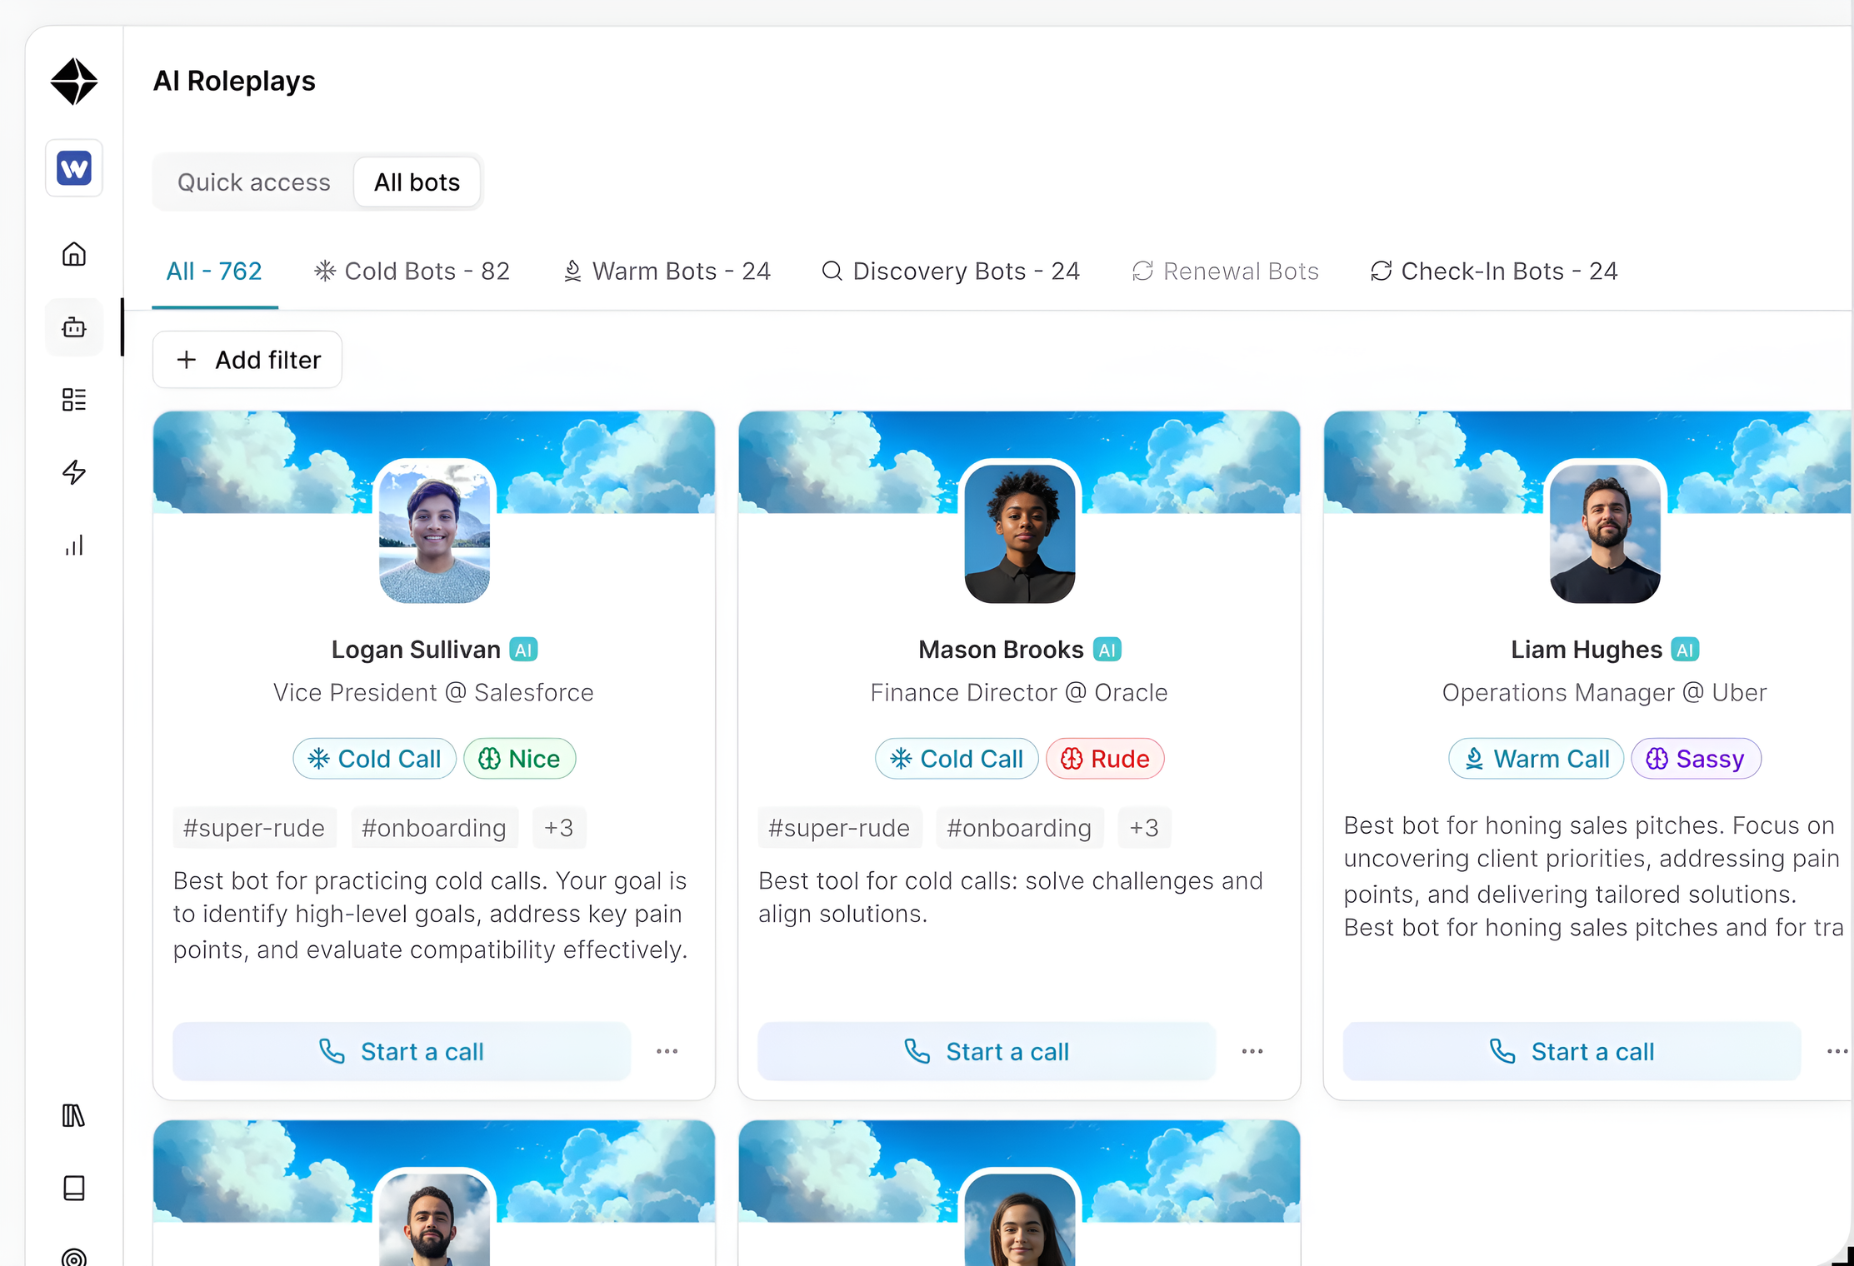The width and height of the screenshot is (1854, 1266).
Task: Open the grid list icon in sidebar
Action: [x=74, y=400]
